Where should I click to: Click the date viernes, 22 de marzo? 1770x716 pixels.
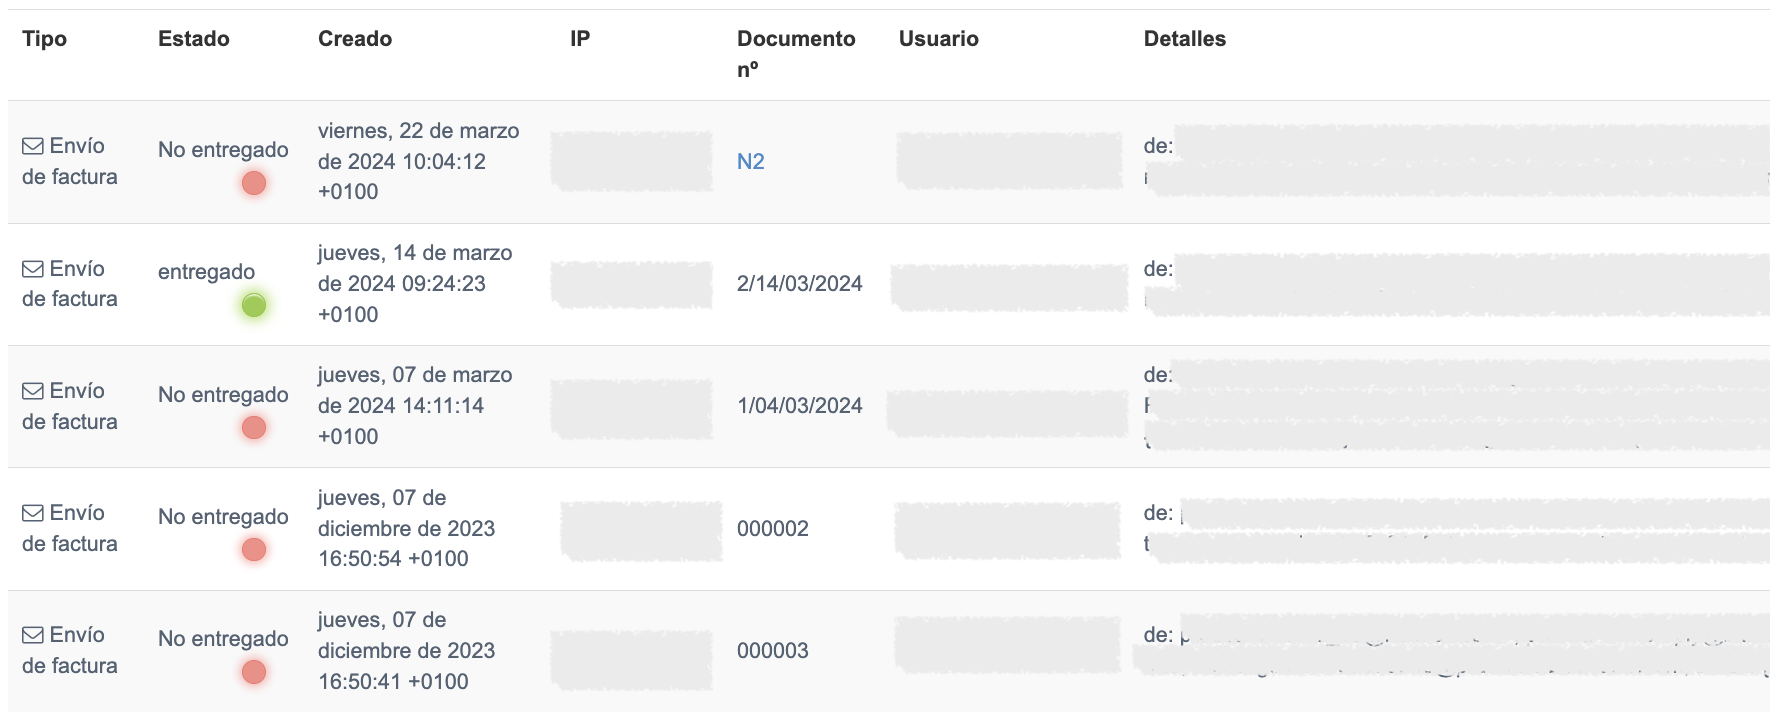pyautogui.click(x=418, y=131)
